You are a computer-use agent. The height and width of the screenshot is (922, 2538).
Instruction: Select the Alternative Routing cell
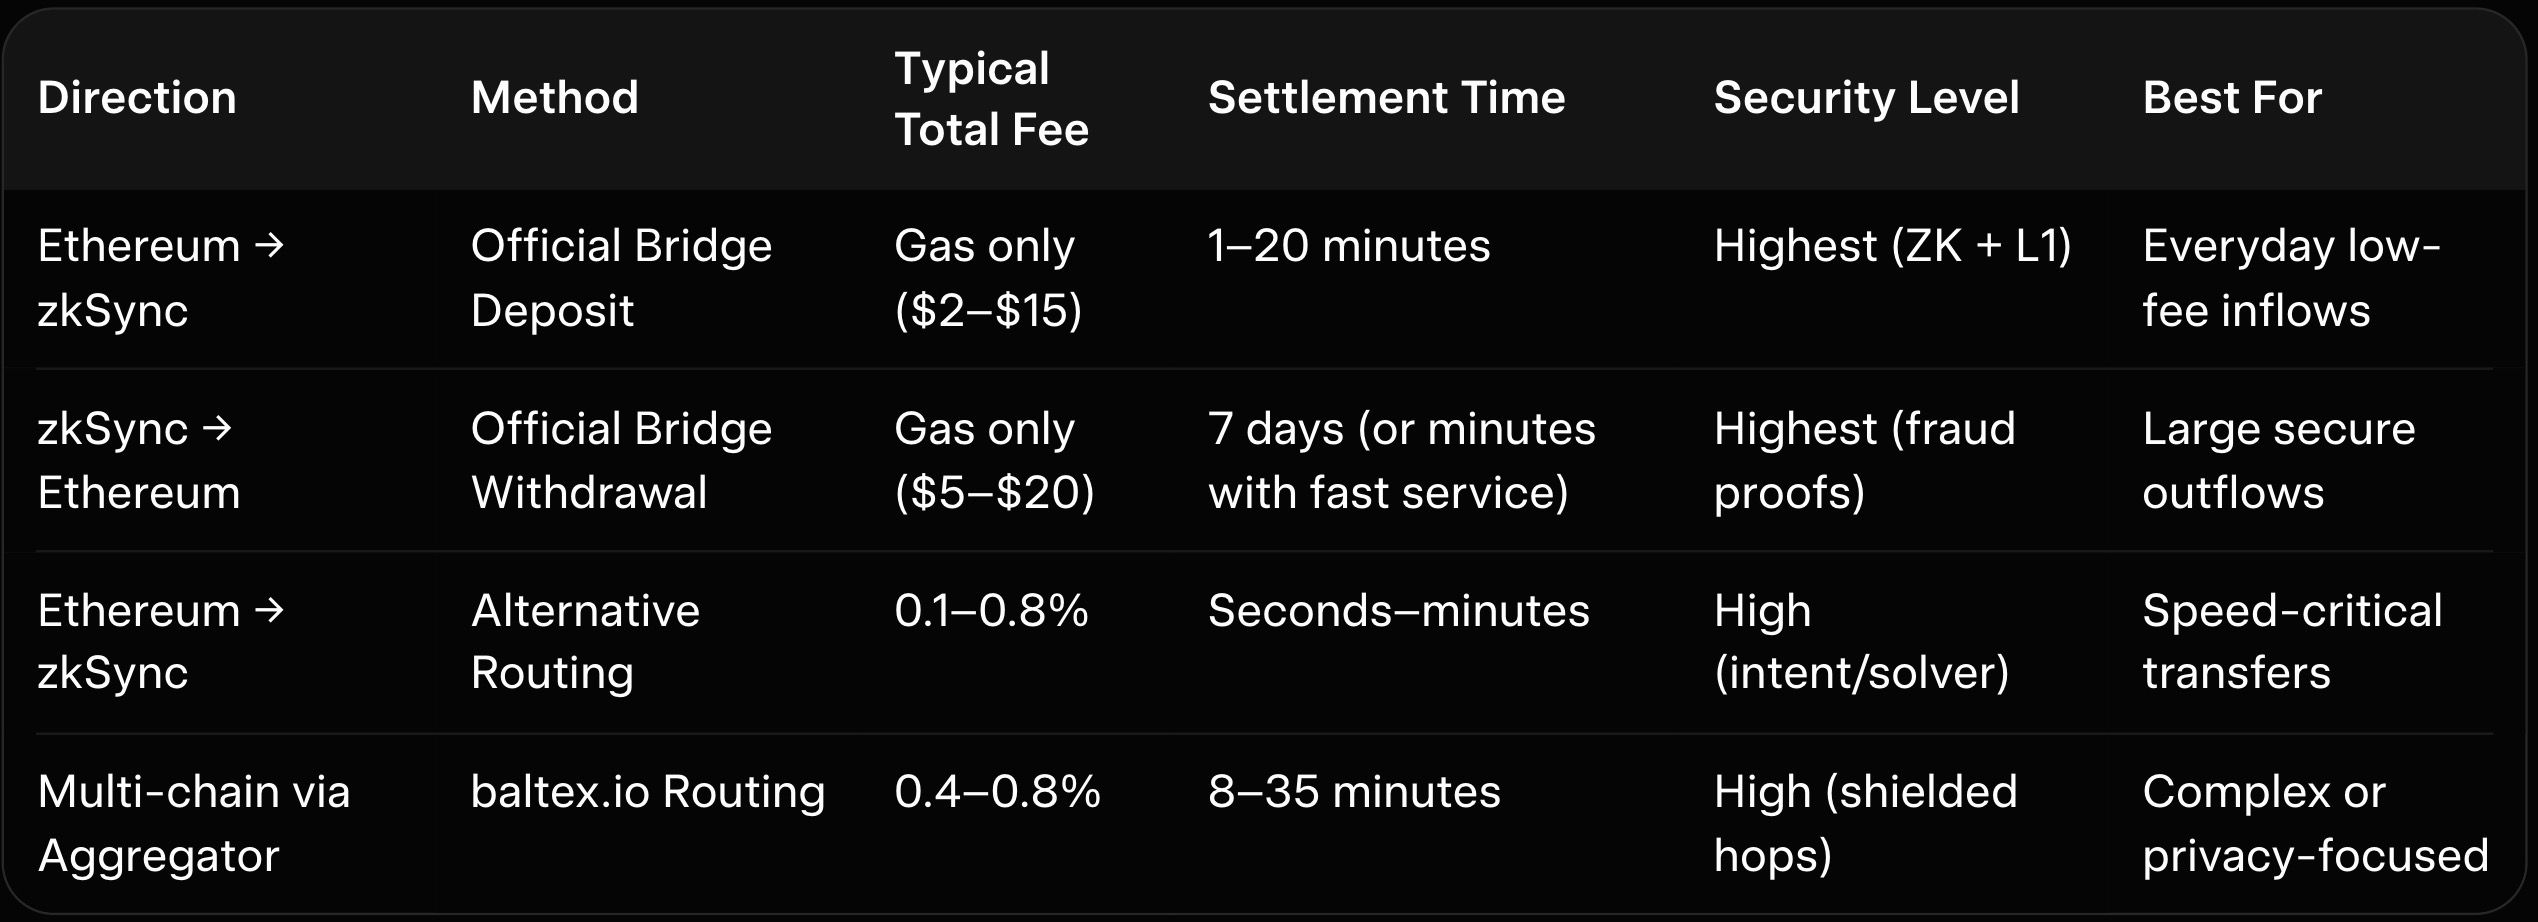point(585,641)
